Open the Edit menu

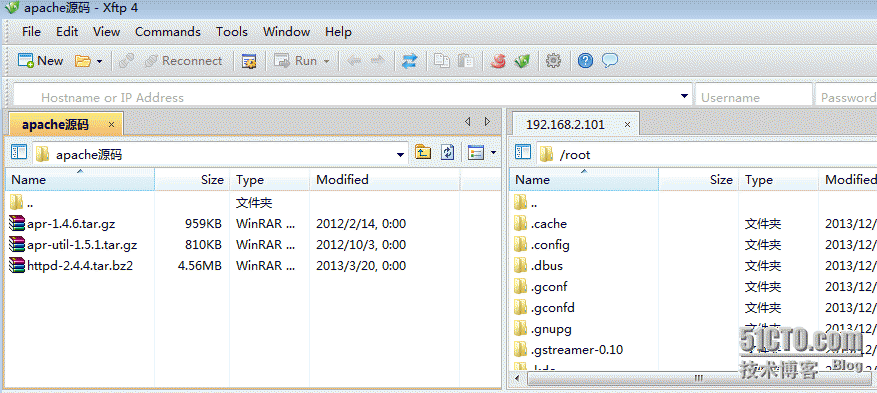coord(67,32)
